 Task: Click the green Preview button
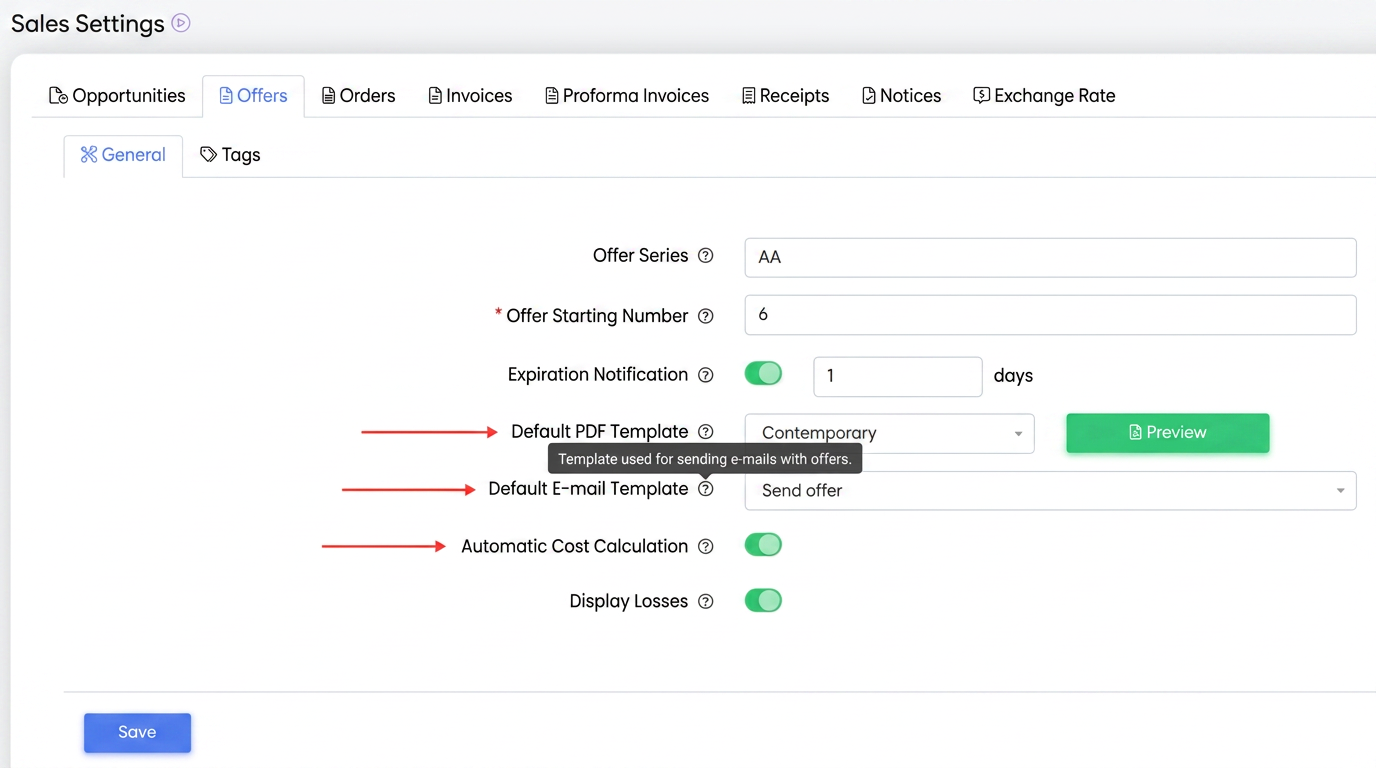(1168, 433)
